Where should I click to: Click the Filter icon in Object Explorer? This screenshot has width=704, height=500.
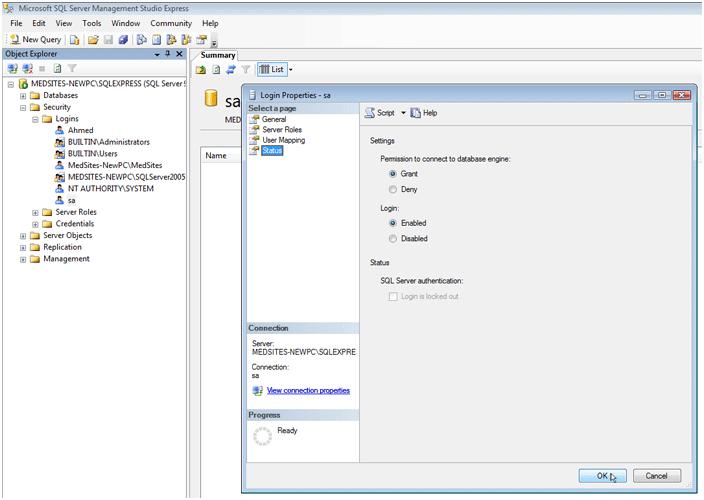coord(72,69)
